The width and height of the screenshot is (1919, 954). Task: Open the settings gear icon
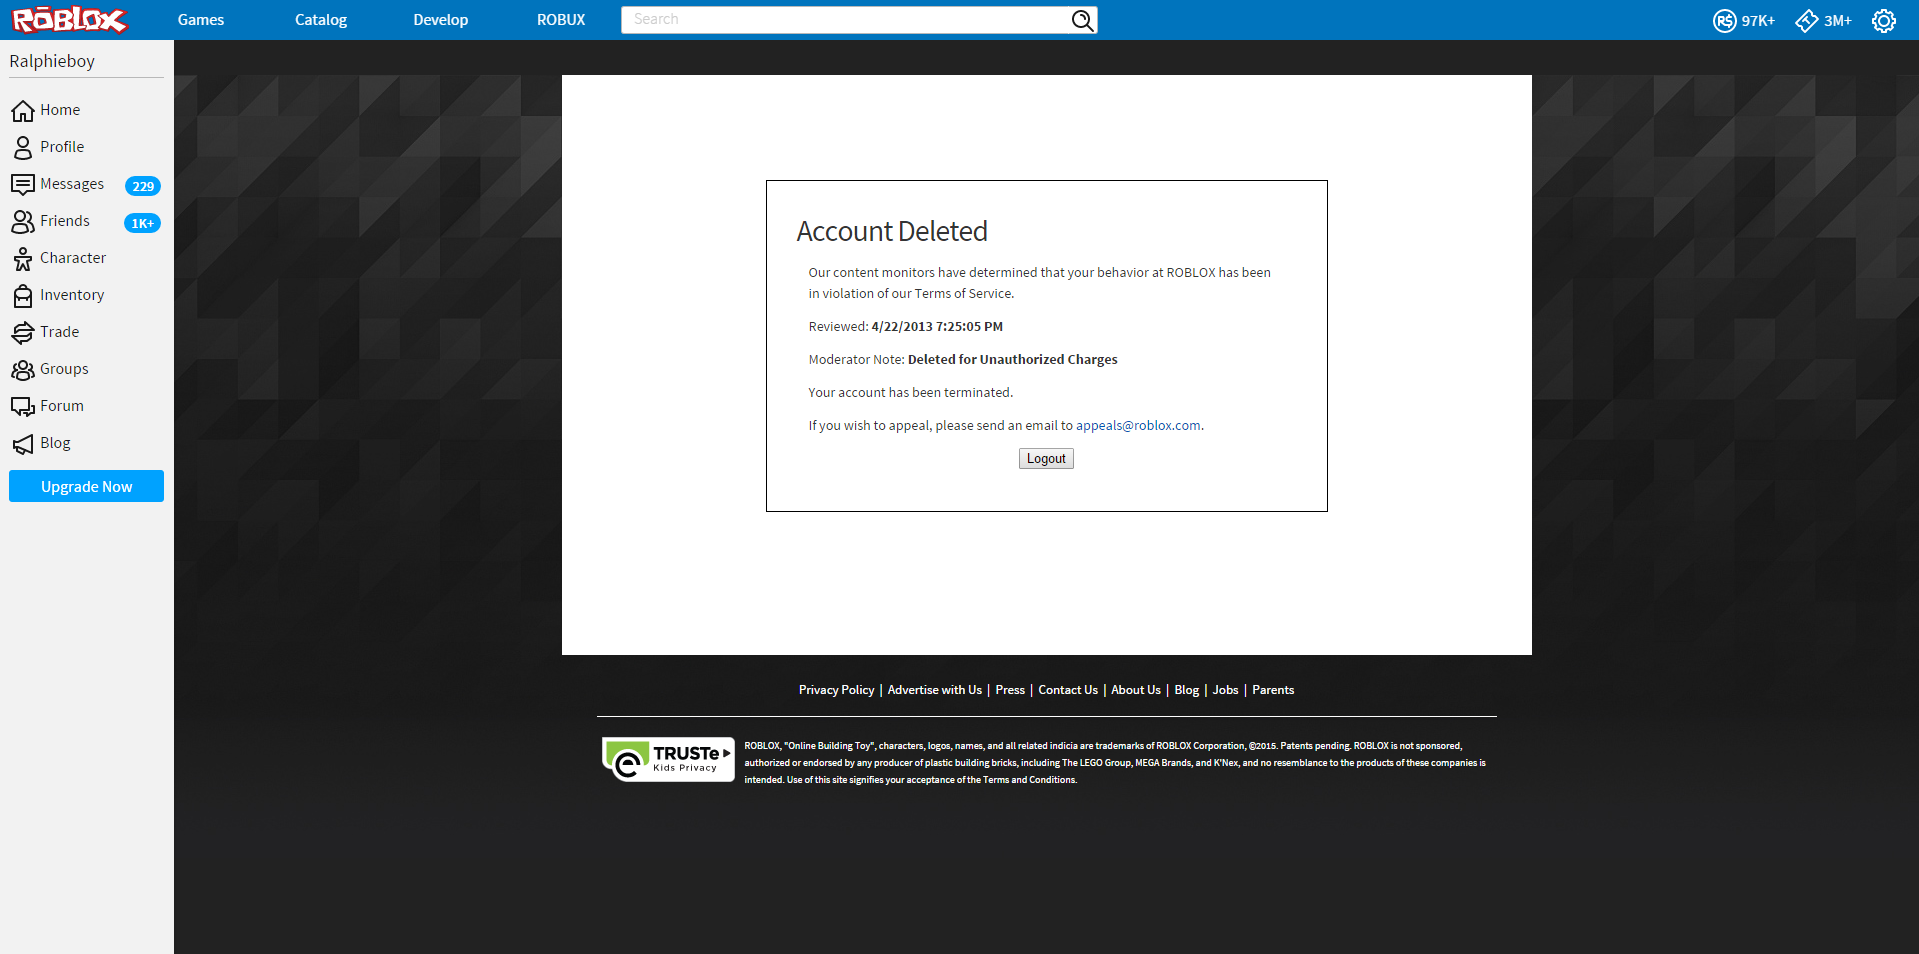point(1884,20)
